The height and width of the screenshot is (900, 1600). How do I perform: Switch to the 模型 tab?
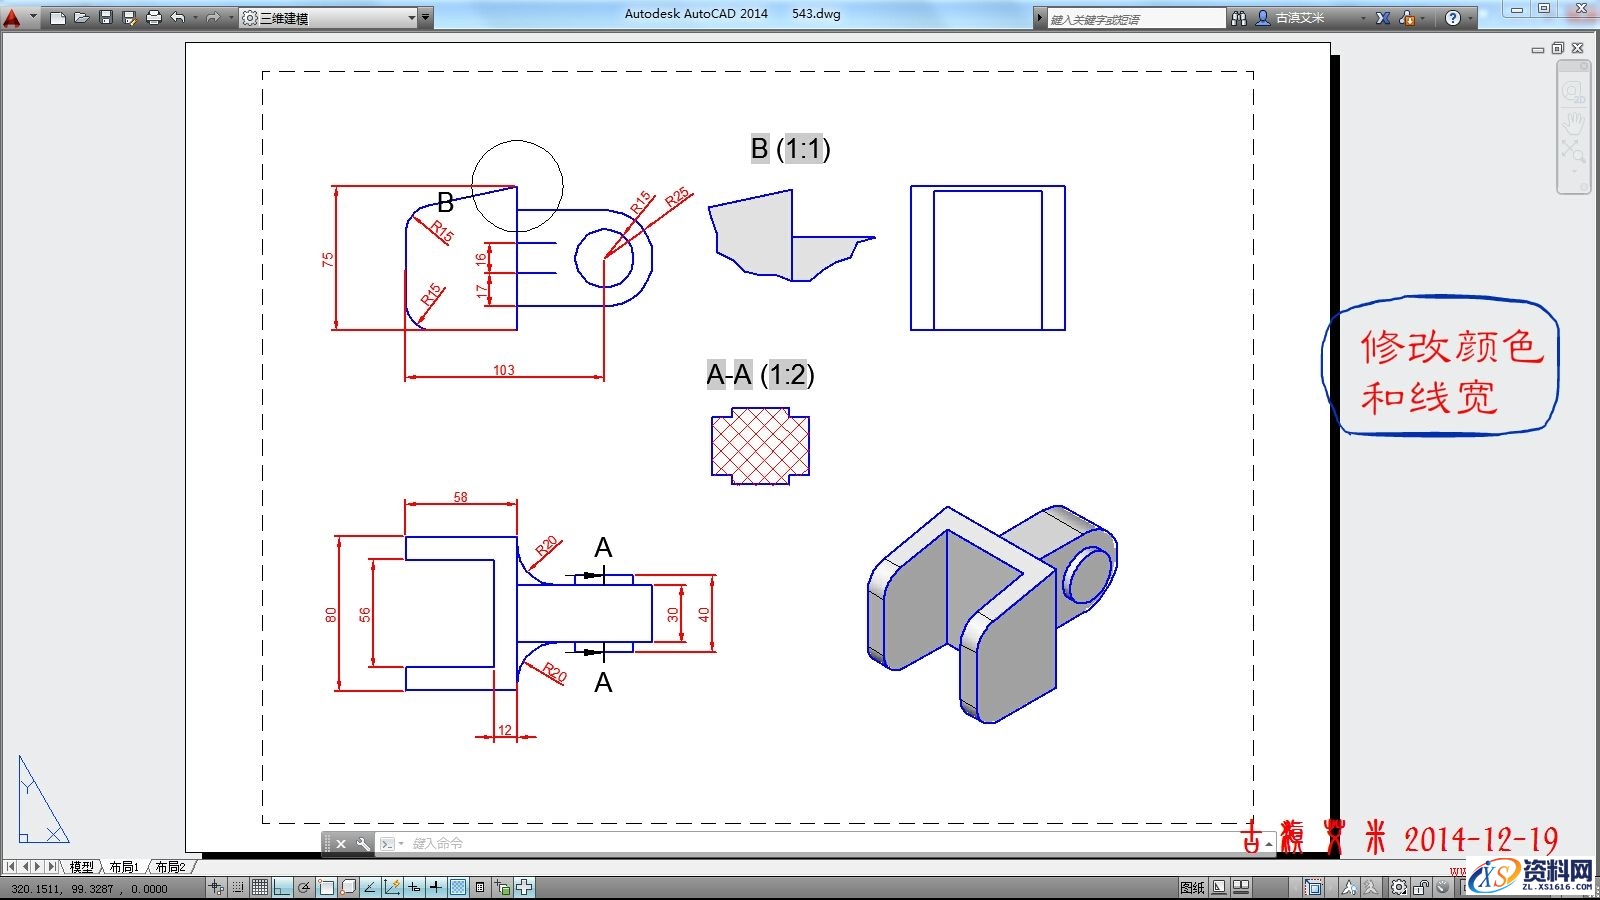(81, 866)
